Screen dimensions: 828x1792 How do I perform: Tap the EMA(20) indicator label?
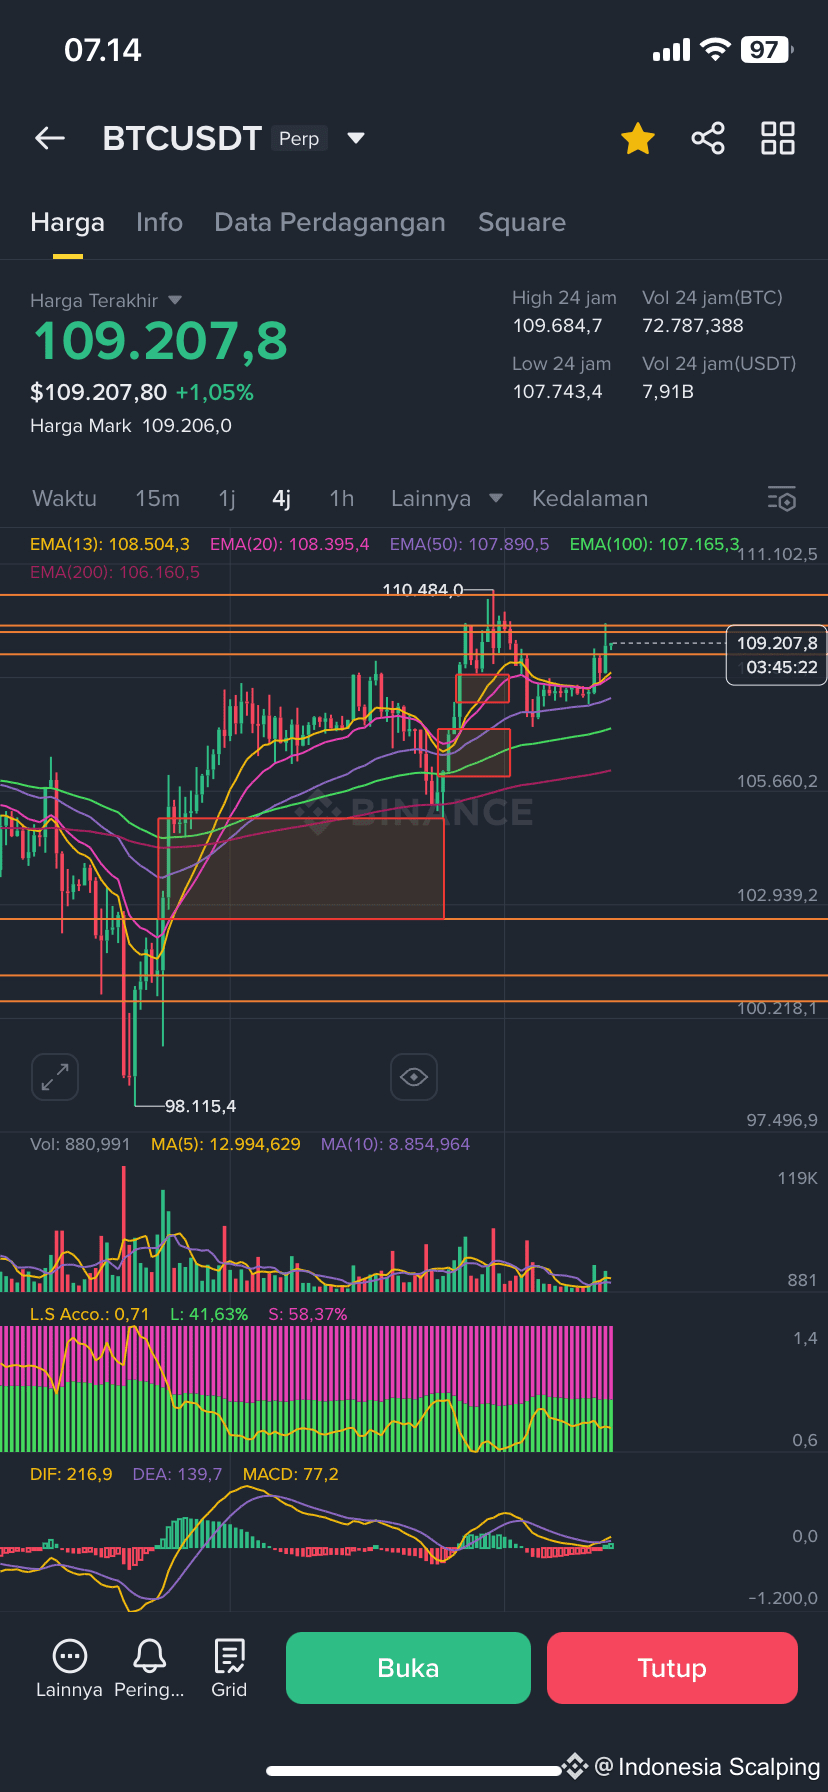click(x=289, y=544)
